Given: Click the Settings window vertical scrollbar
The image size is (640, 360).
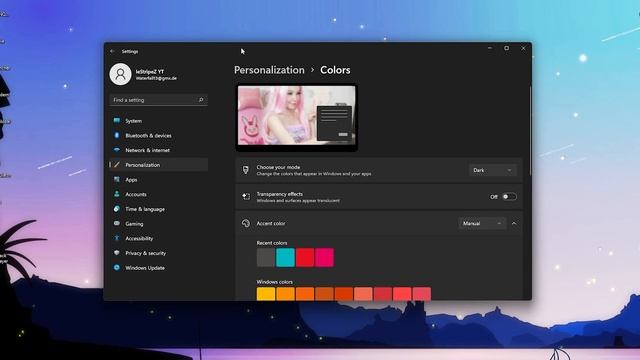Looking at the screenshot, I should [x=530, y=131].
